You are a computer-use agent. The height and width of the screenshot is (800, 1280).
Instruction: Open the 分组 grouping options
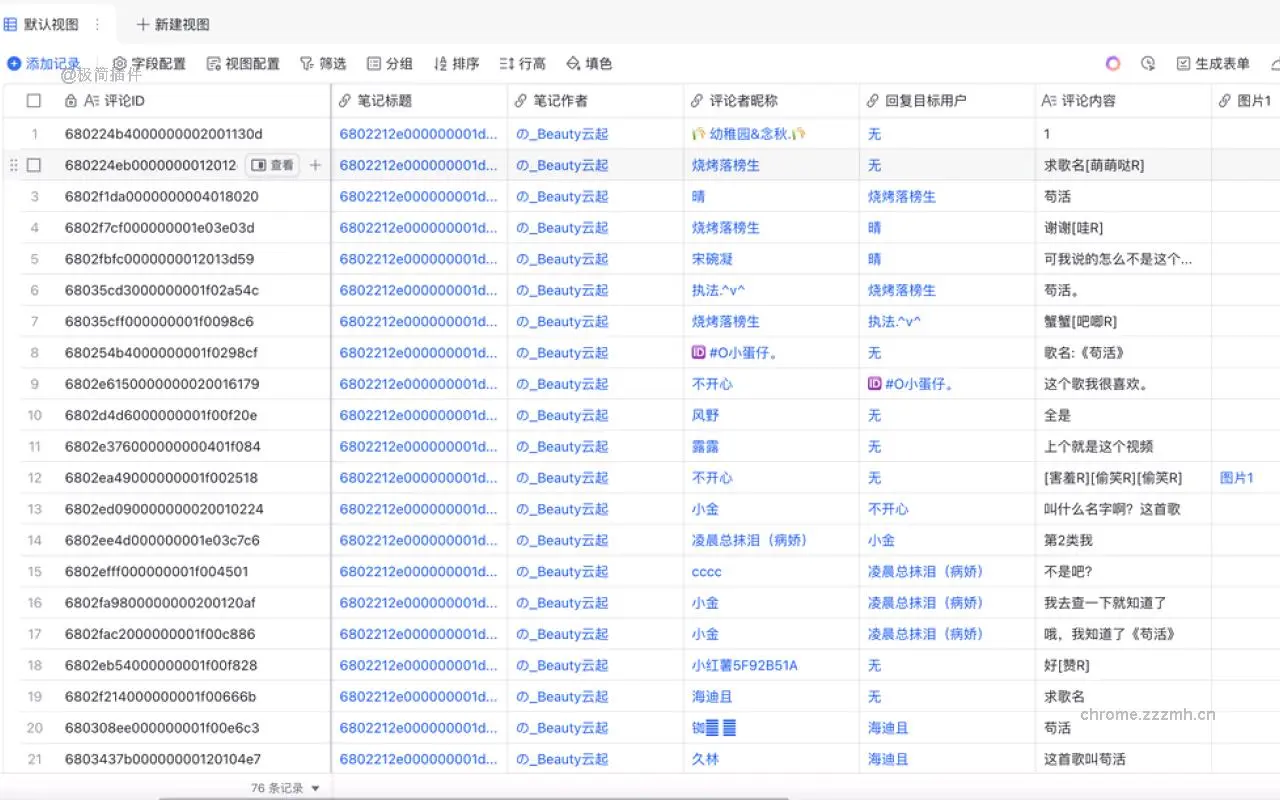(x=390, y=64)
